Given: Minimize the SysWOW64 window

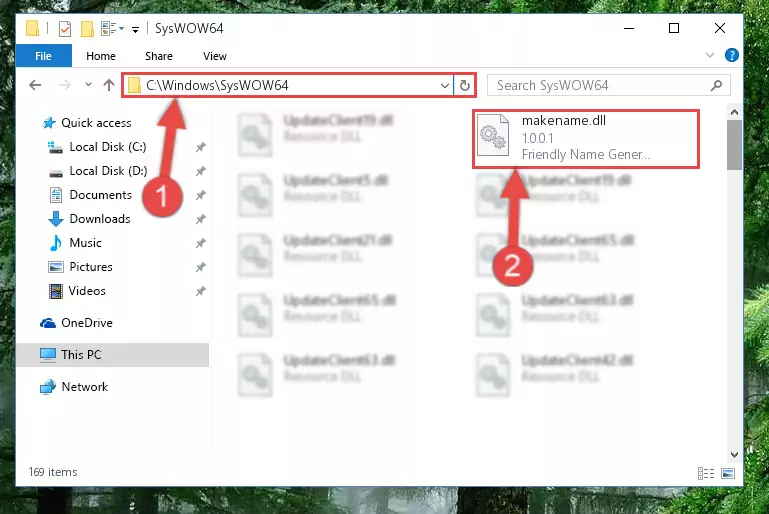Looking at the screenshot, I should click(629, 28).
